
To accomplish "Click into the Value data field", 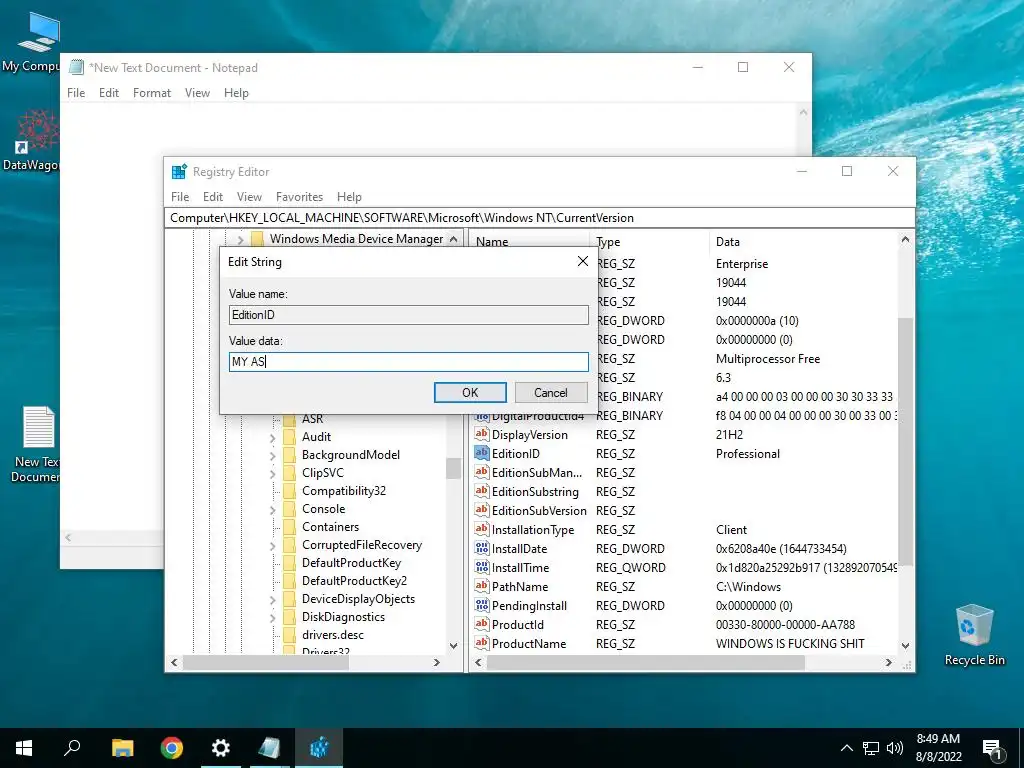I will point(409,362).
